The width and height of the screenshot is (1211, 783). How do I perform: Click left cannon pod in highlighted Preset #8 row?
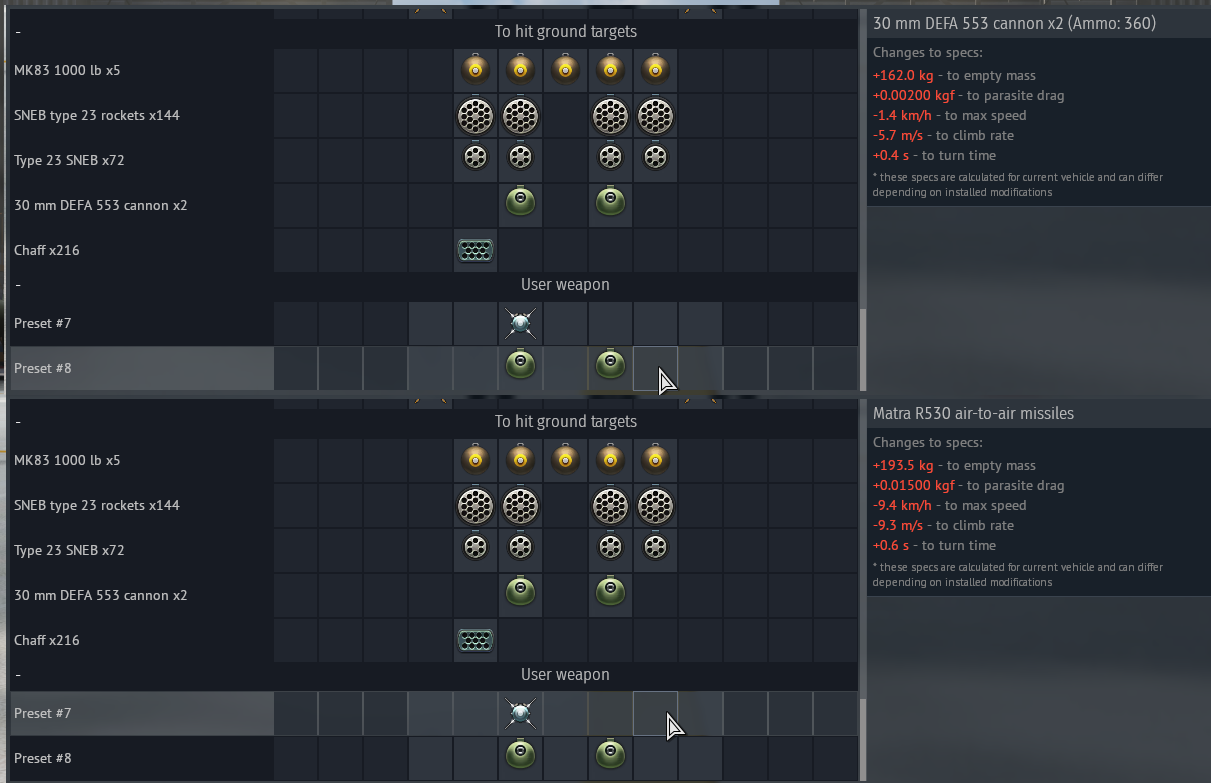(x=520, y=365)
